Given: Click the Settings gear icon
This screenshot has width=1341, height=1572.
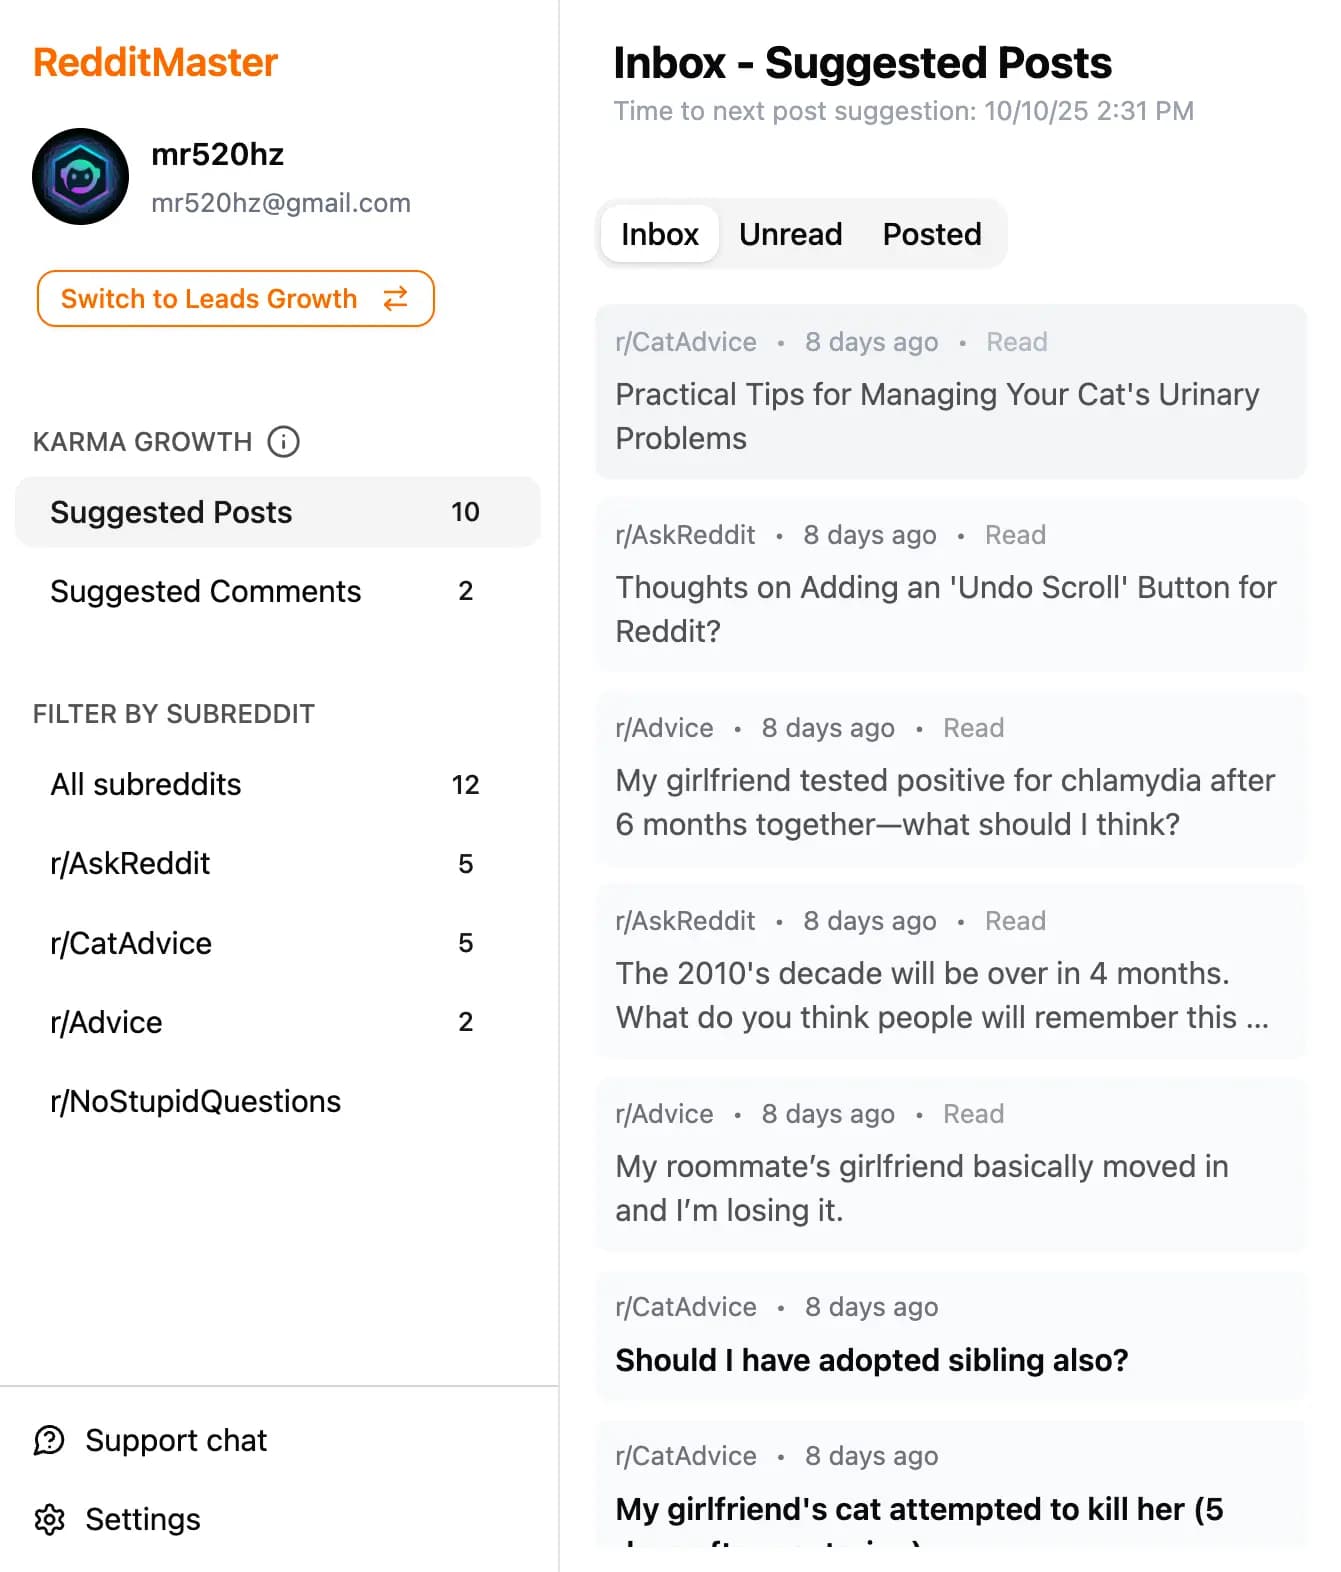Looking at the screenshot, I should coord(49,1519).
